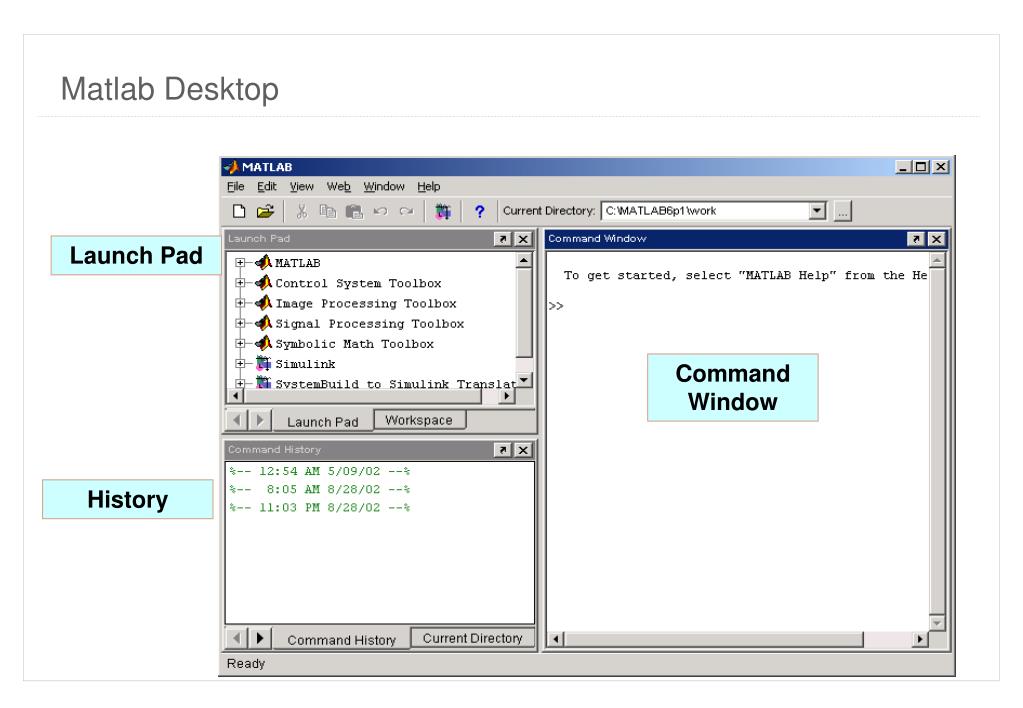Select Signal Processing Toolbox entry
This screenshot has height=708, width=1023.
point(369,324)
